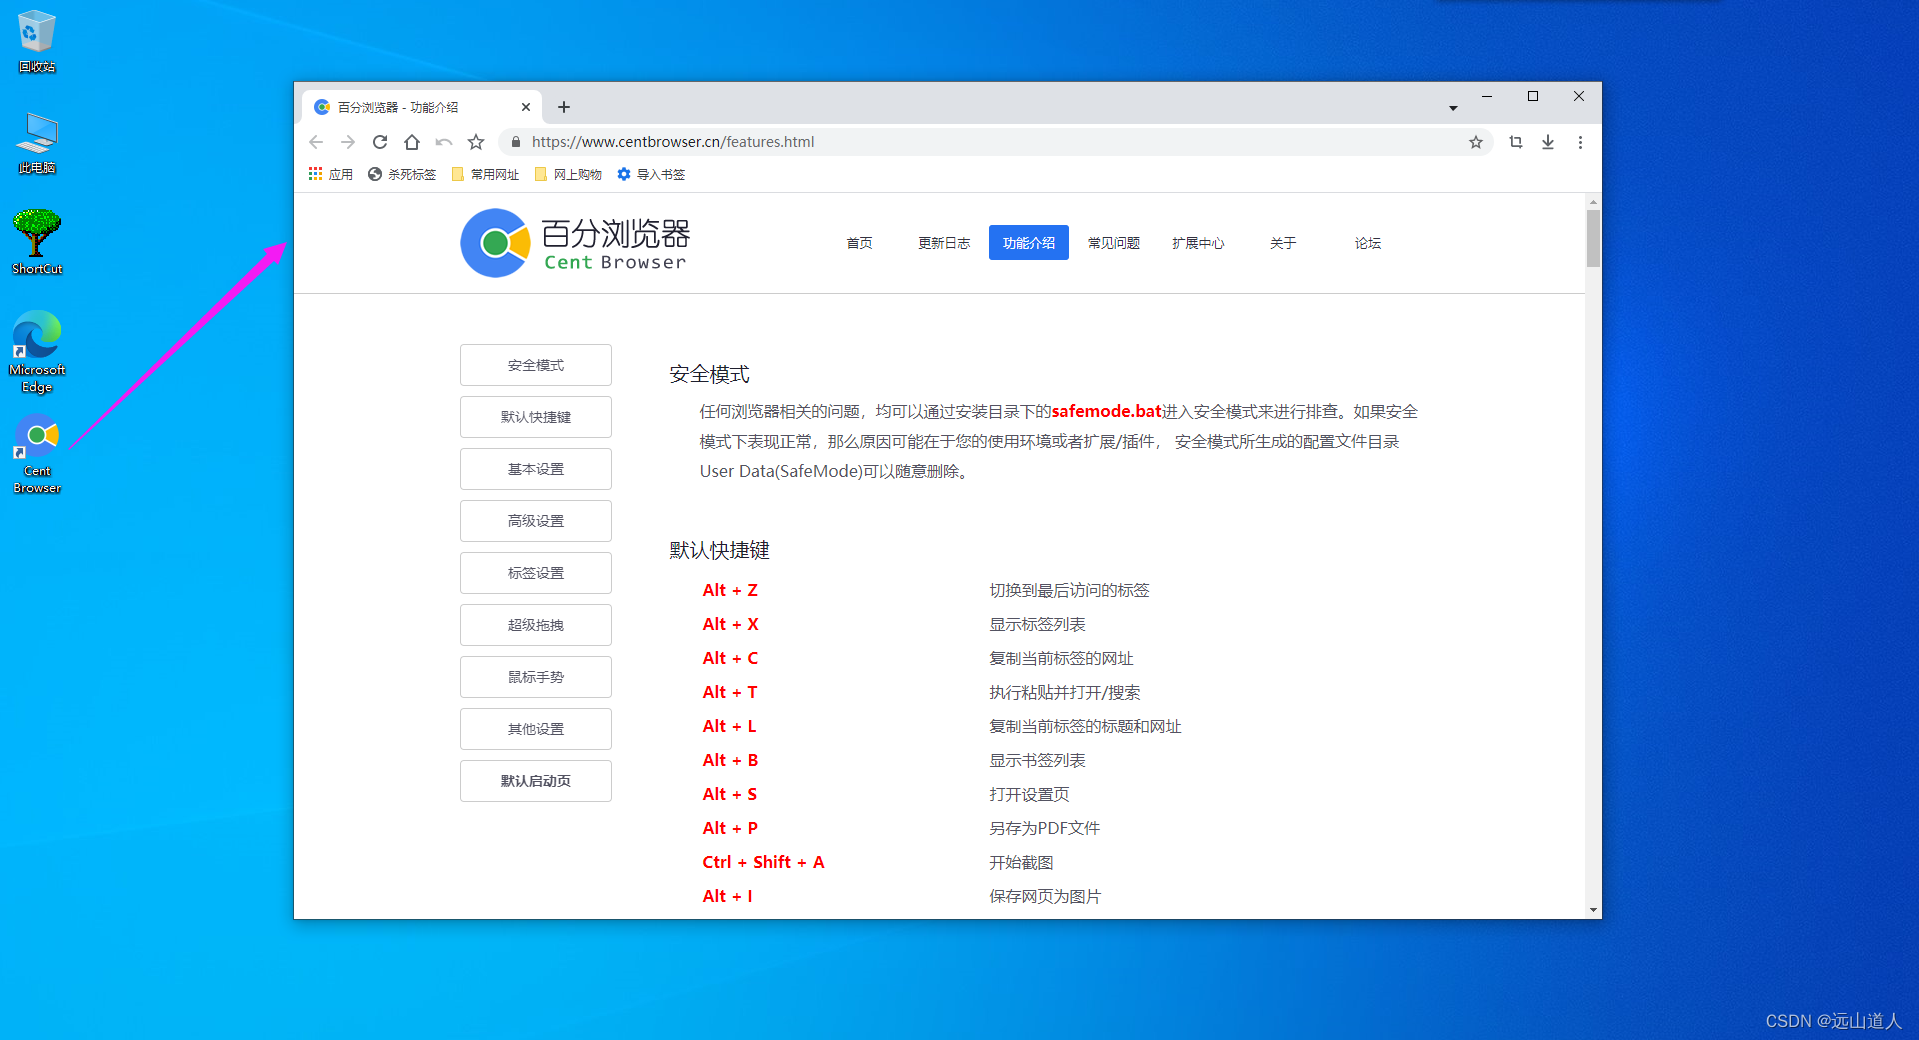The height and width of the screenshot is (1040, 1919).
Task: Click the browser forward arrow
Action: pos(348,142)
